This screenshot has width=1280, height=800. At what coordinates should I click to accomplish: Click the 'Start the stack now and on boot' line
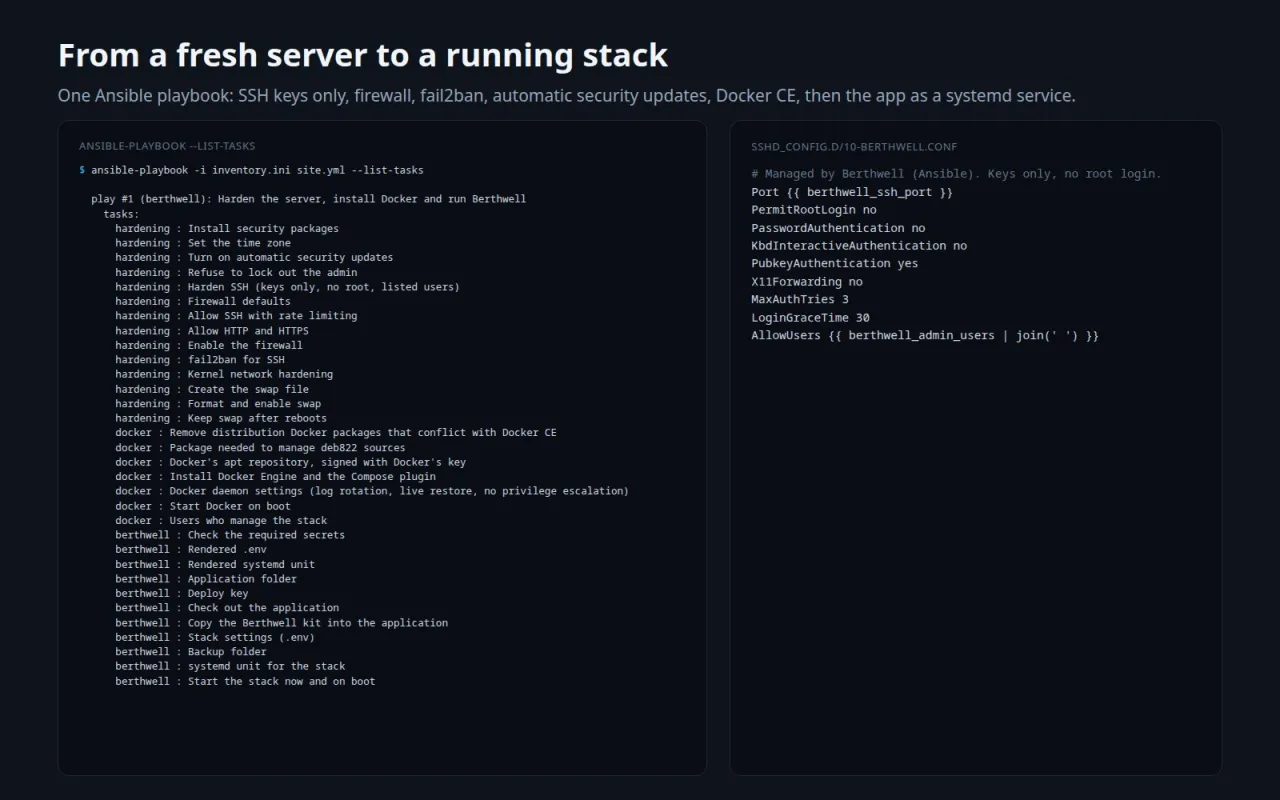(245, 681)
